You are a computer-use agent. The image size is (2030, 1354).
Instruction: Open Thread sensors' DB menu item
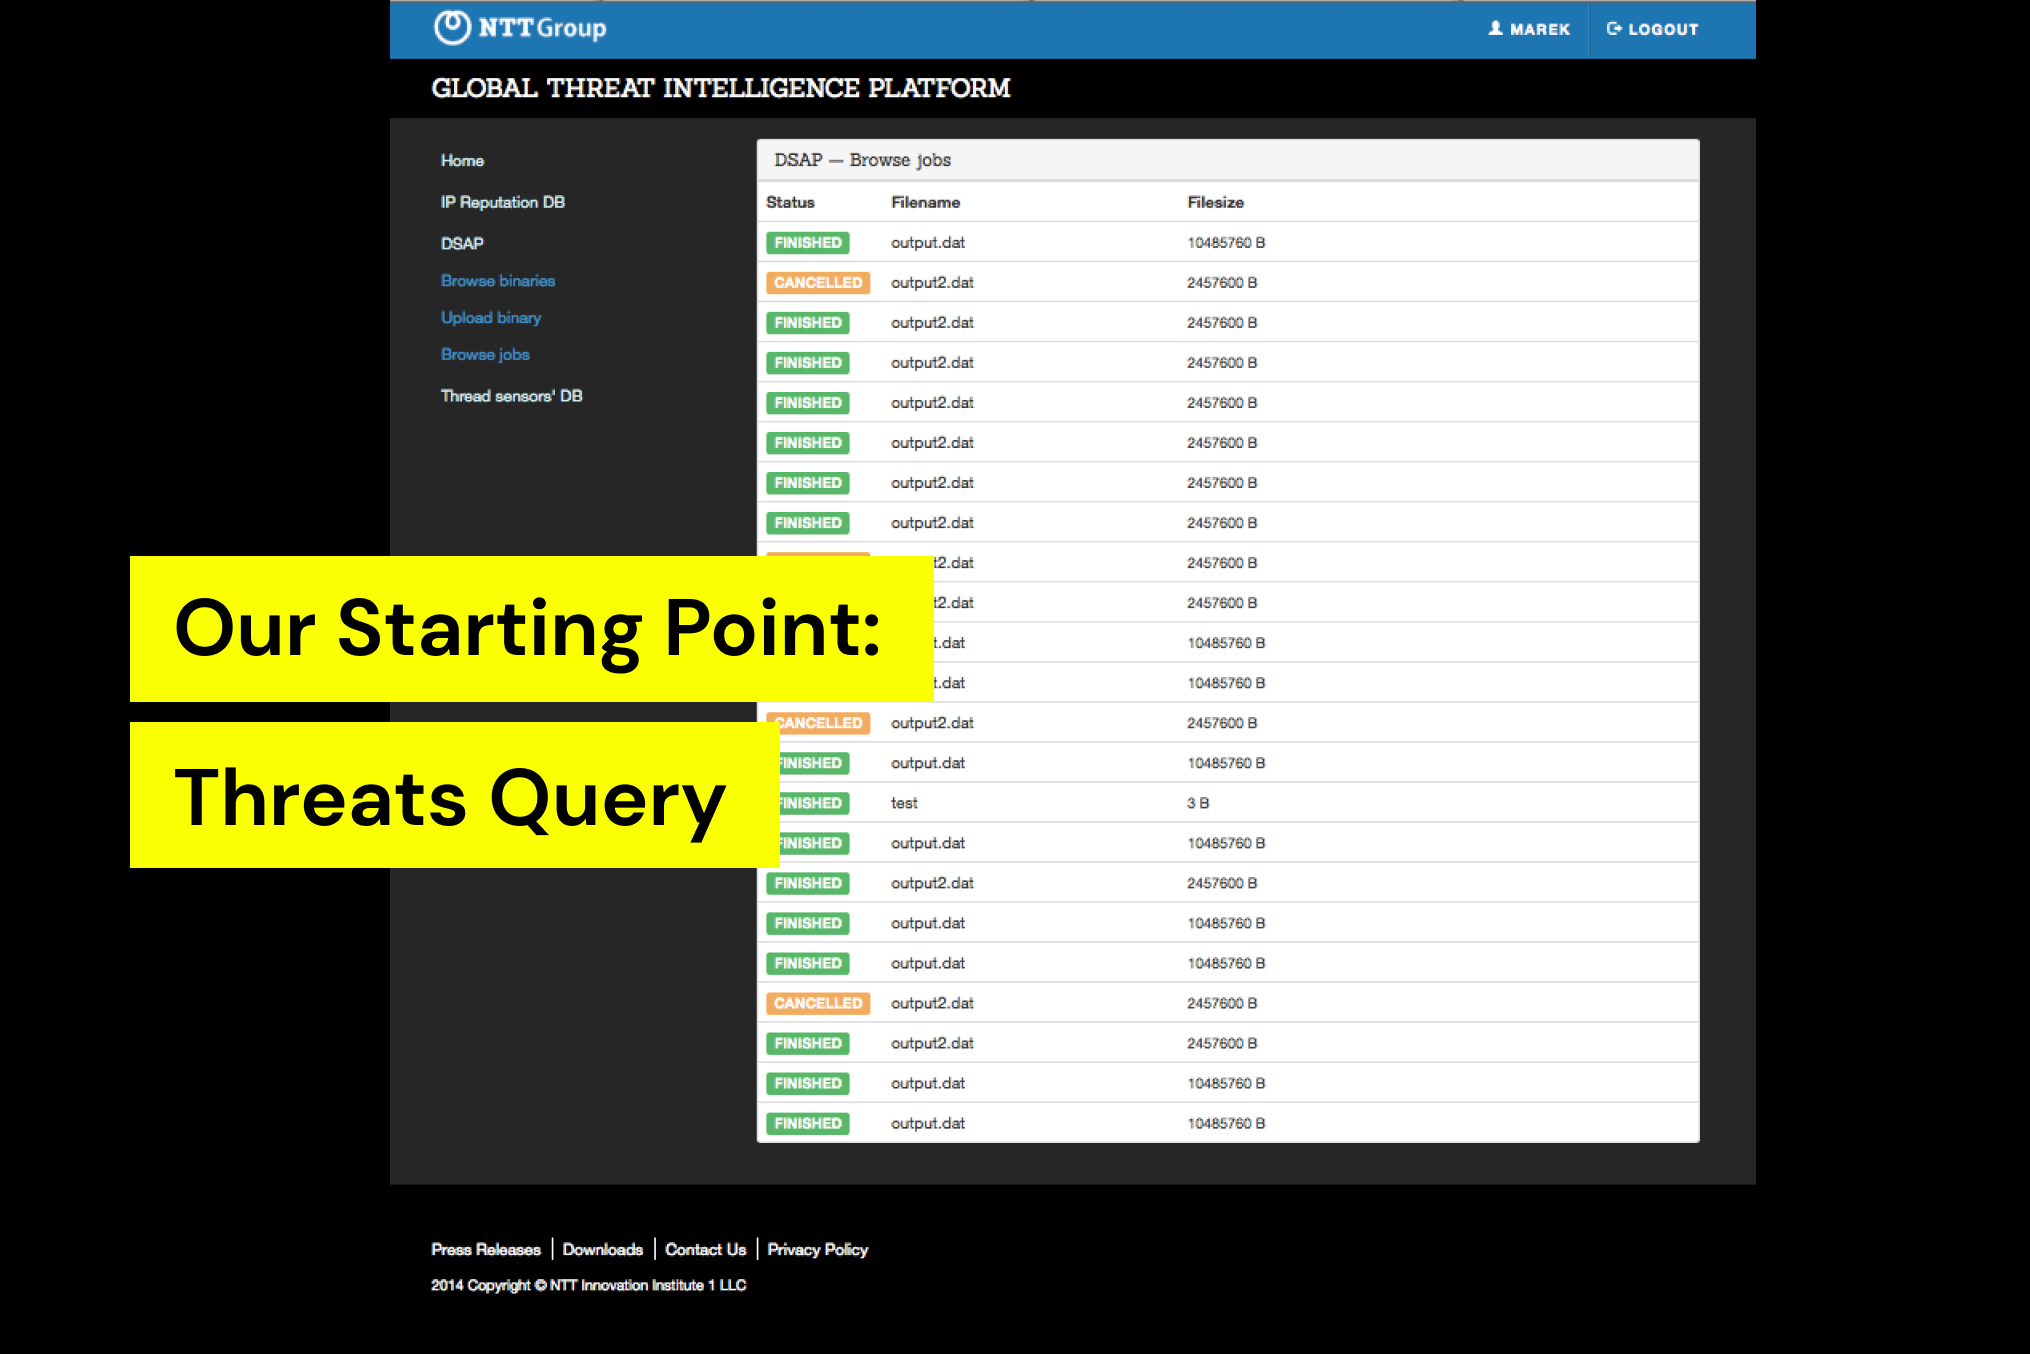(x=511, y=396)
